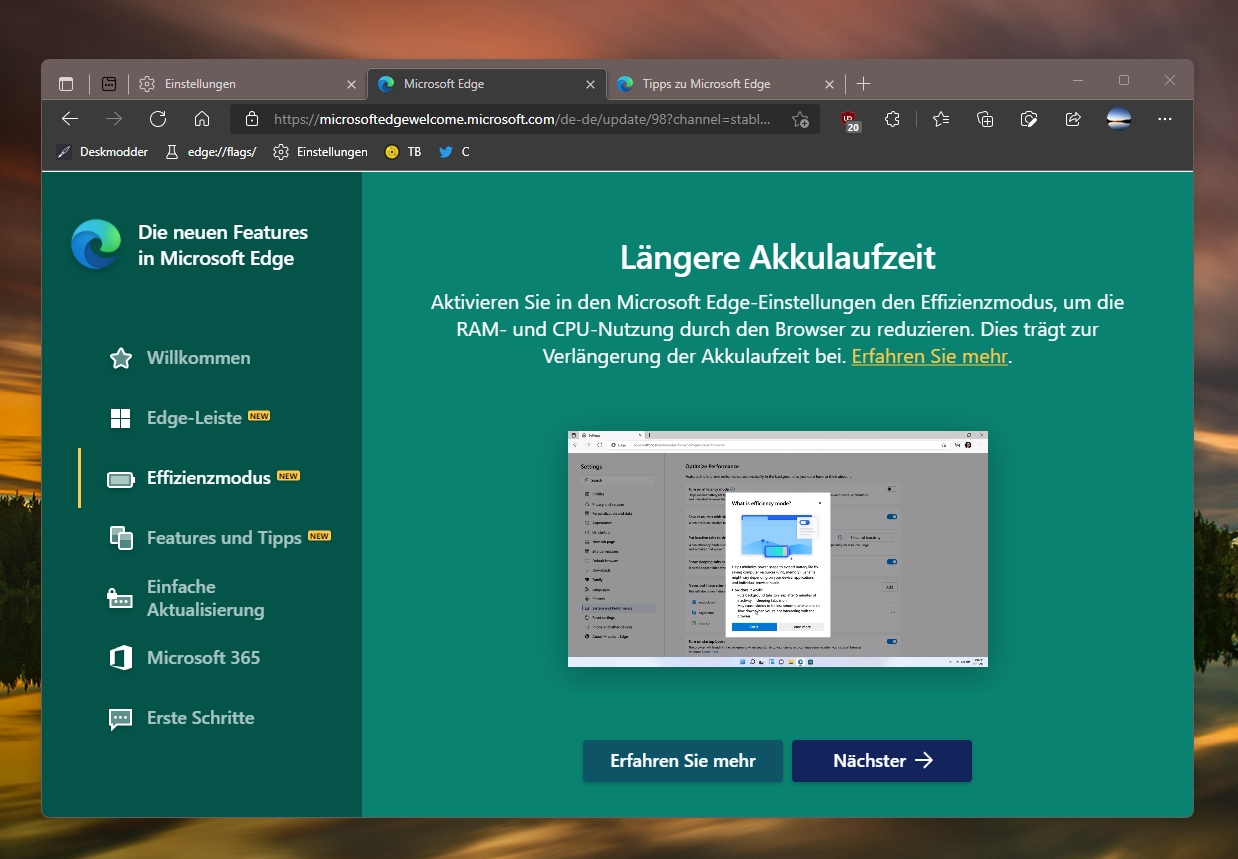
Task: Open the TB bookmark
Action: (403, 152)
